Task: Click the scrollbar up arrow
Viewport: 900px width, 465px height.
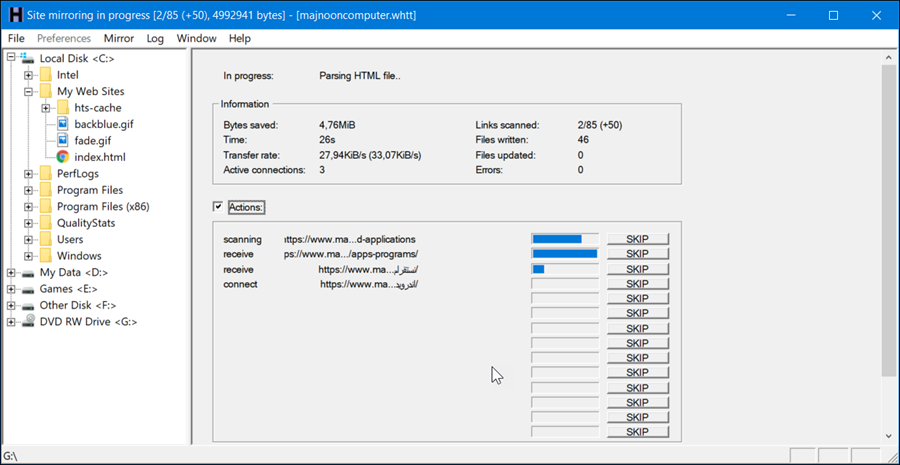Action: pos(889,57)
